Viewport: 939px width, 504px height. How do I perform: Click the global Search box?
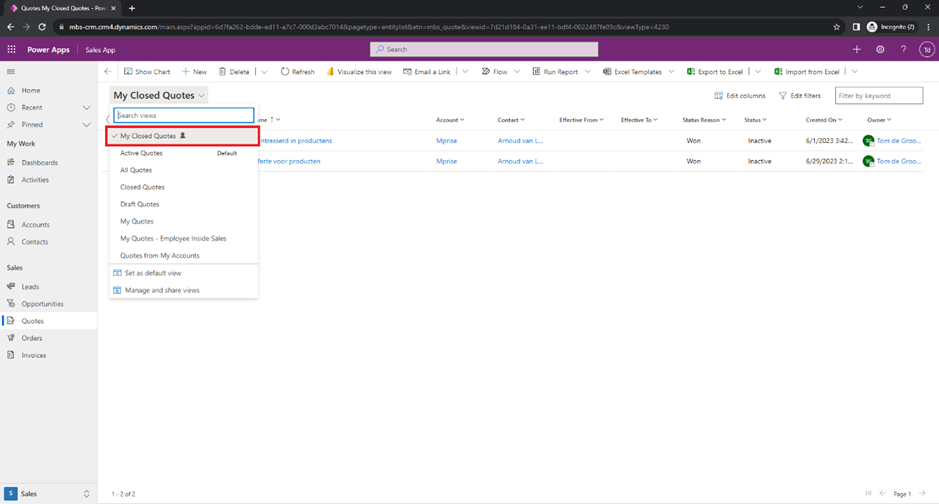pos(484,49)
